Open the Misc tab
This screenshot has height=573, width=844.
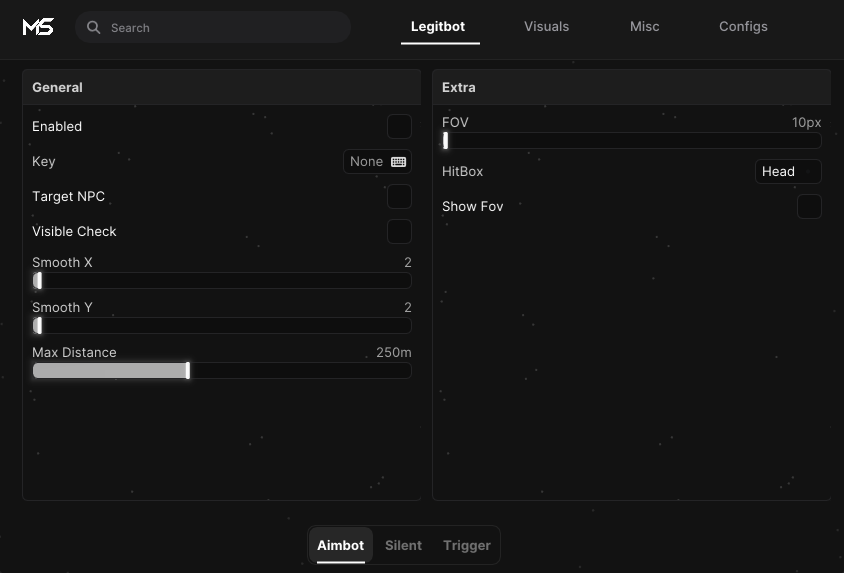pos(644,26)
